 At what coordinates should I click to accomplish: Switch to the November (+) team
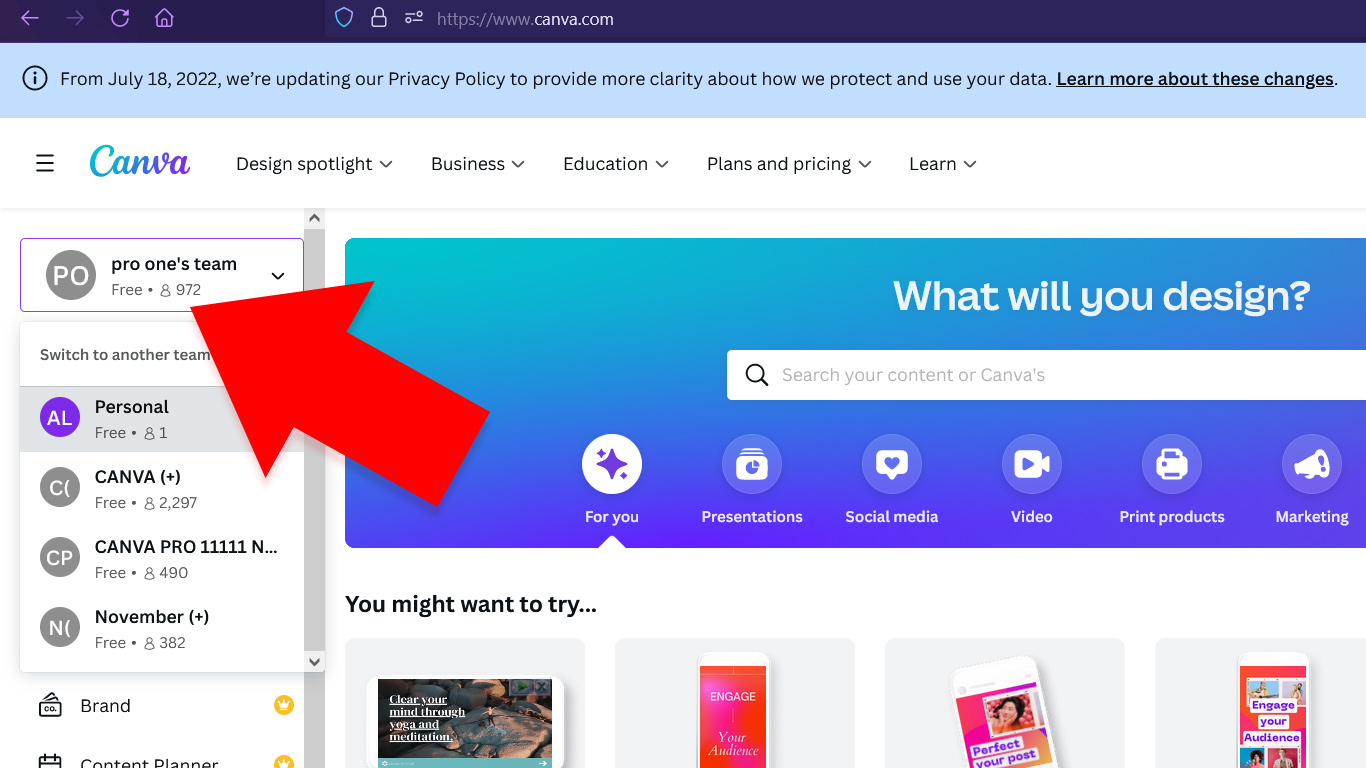coord(162,629)
